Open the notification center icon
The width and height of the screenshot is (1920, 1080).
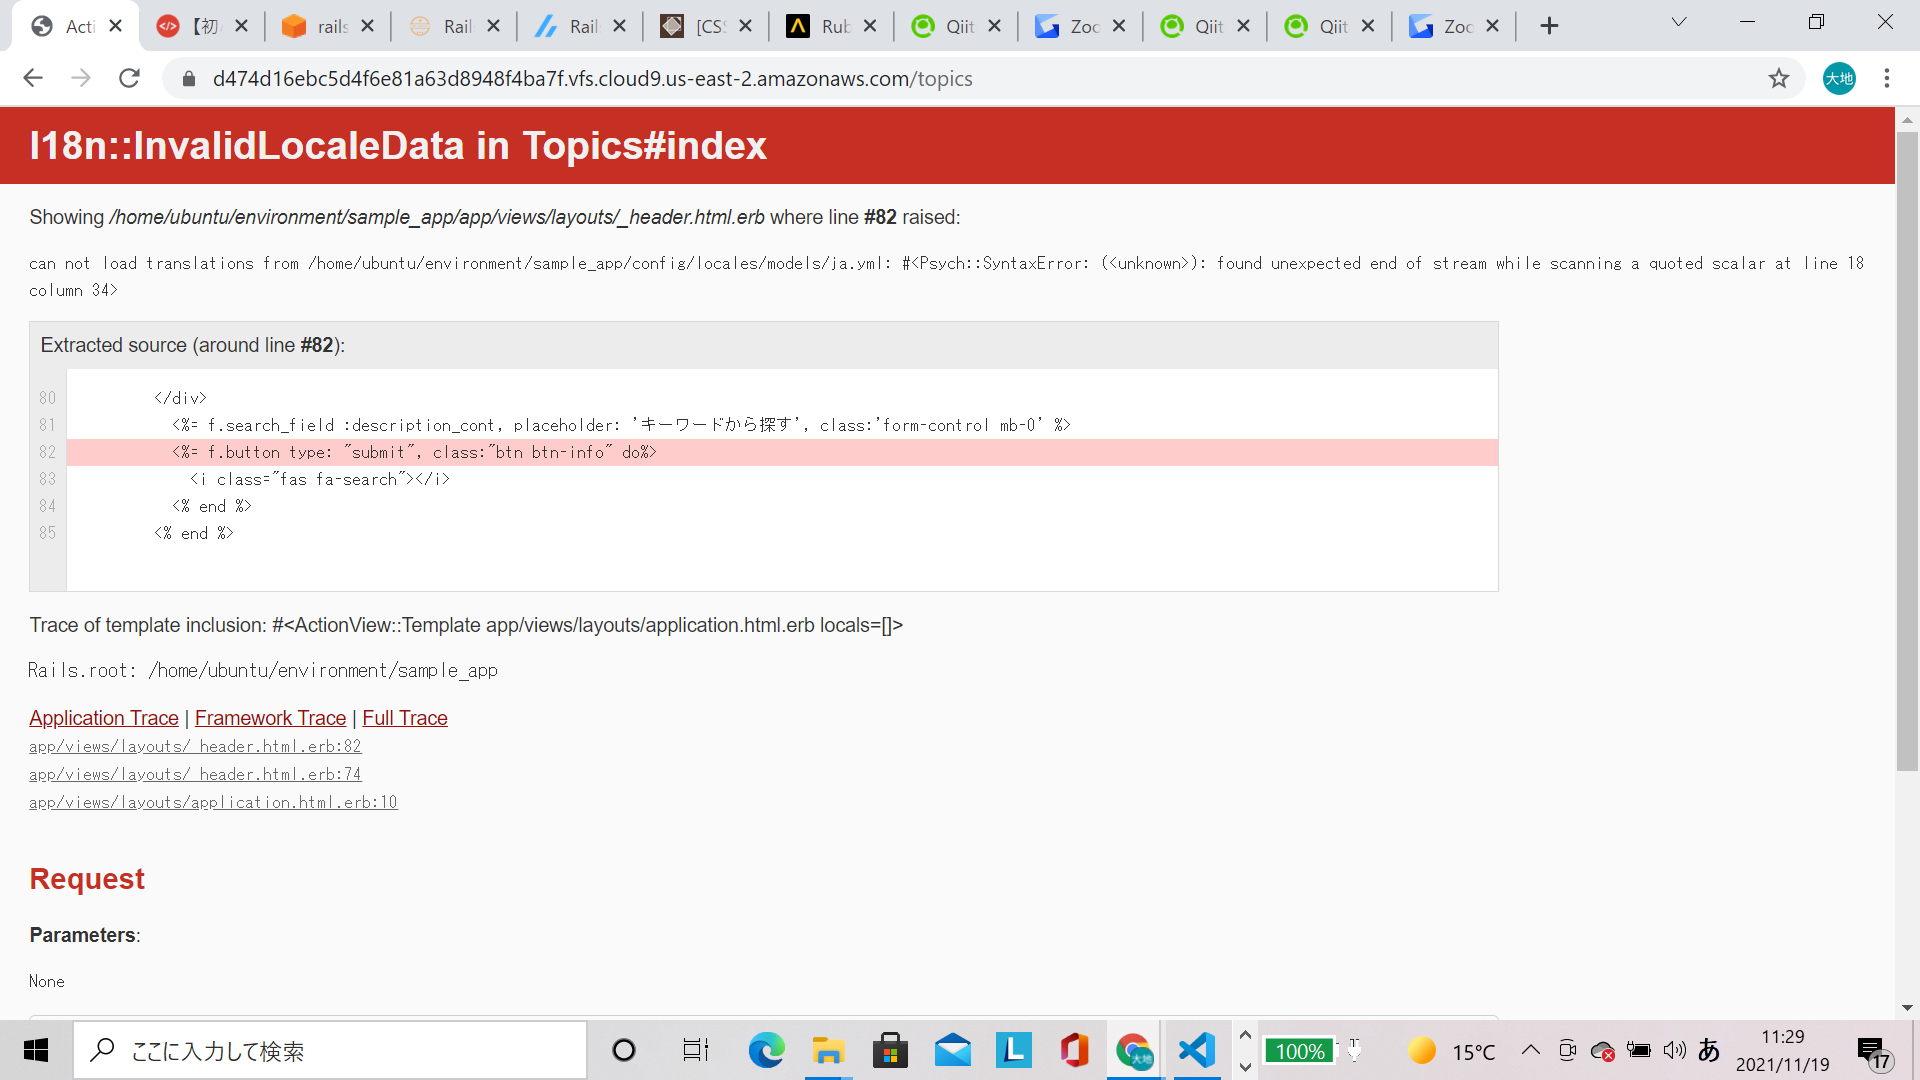[1873, 1052]
